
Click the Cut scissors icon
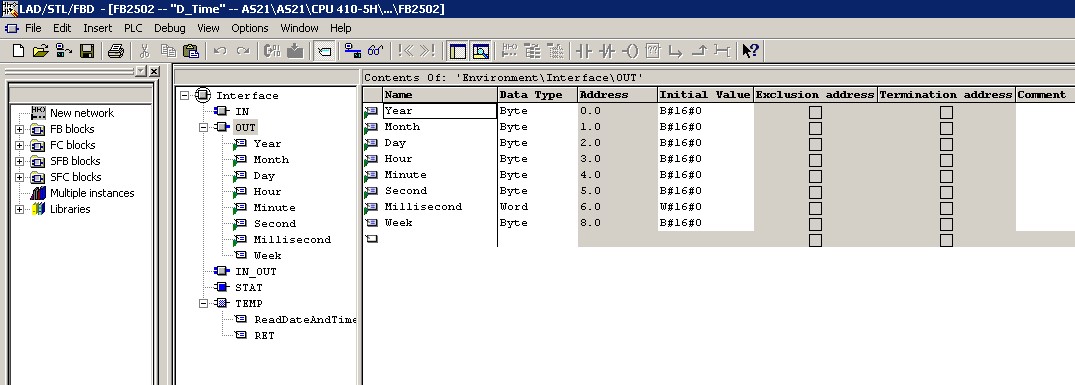(x=145, y=51)
